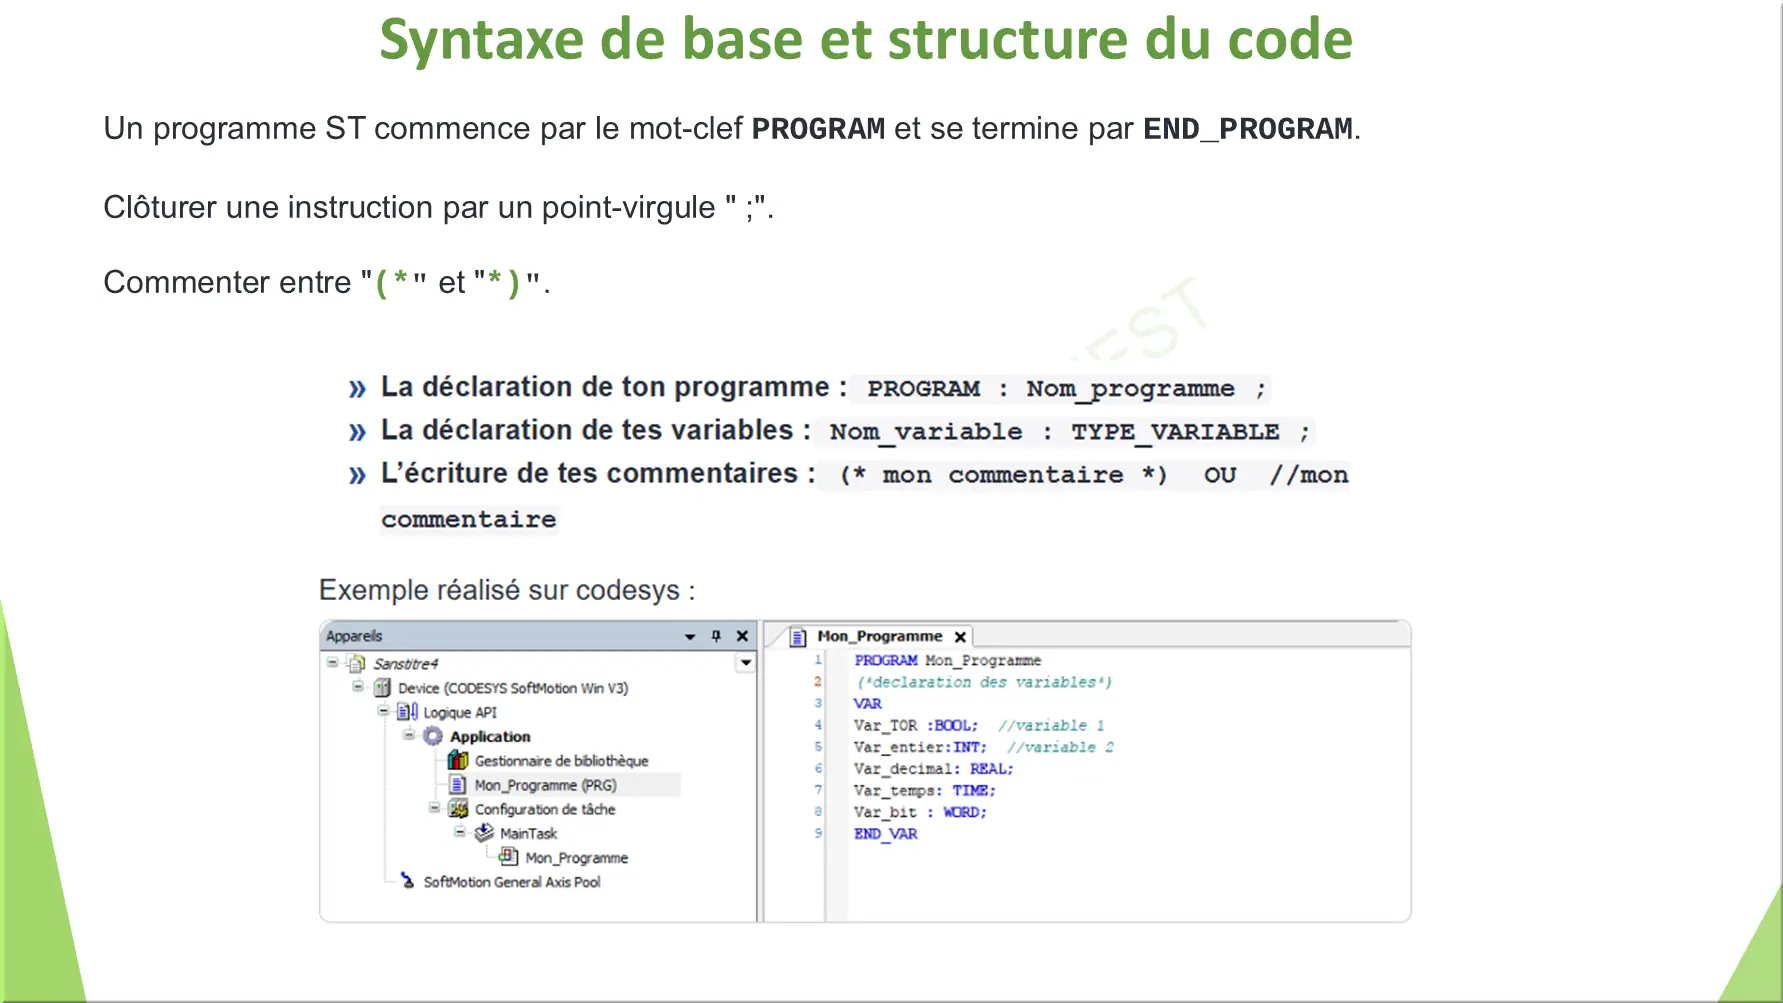1783x1003 pixels.
Task: Click the END_VAR line in editor
Action: point(885,834)
